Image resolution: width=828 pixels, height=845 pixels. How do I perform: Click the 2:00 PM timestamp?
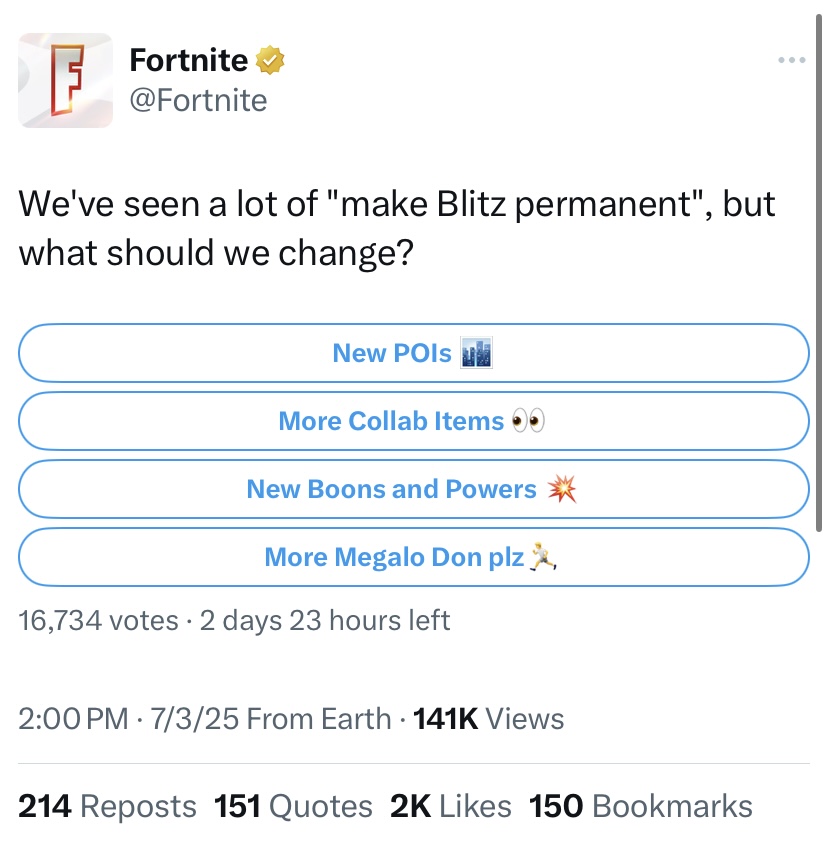(x=73, y=718)
